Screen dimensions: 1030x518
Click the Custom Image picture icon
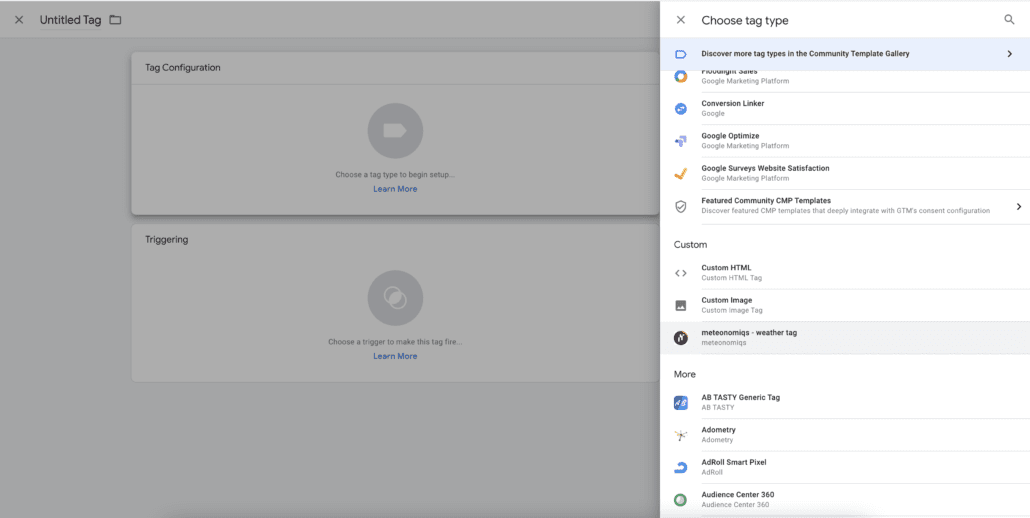tap(681, 305)
